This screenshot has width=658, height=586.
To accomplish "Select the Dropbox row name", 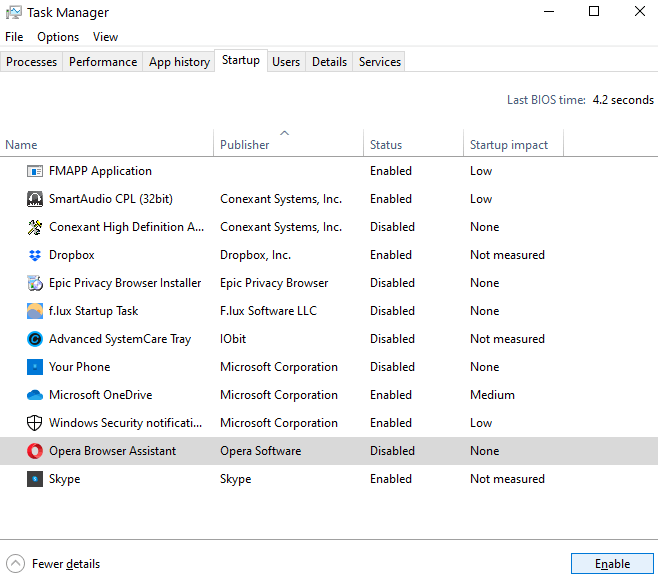I will pyautogui.click(x=72, y=255).
